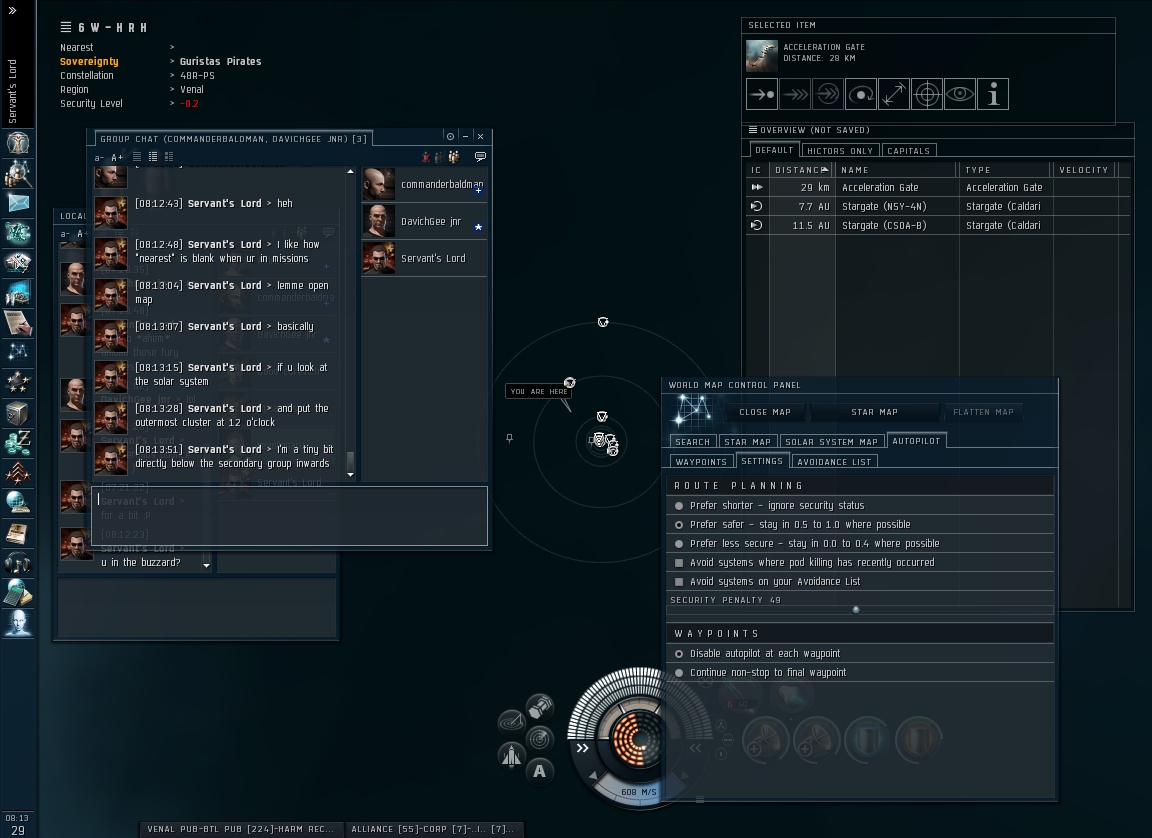Switch overview to Hictors Only tab
This screenshot has height=838, width=1152.
(x=840, y=151)
